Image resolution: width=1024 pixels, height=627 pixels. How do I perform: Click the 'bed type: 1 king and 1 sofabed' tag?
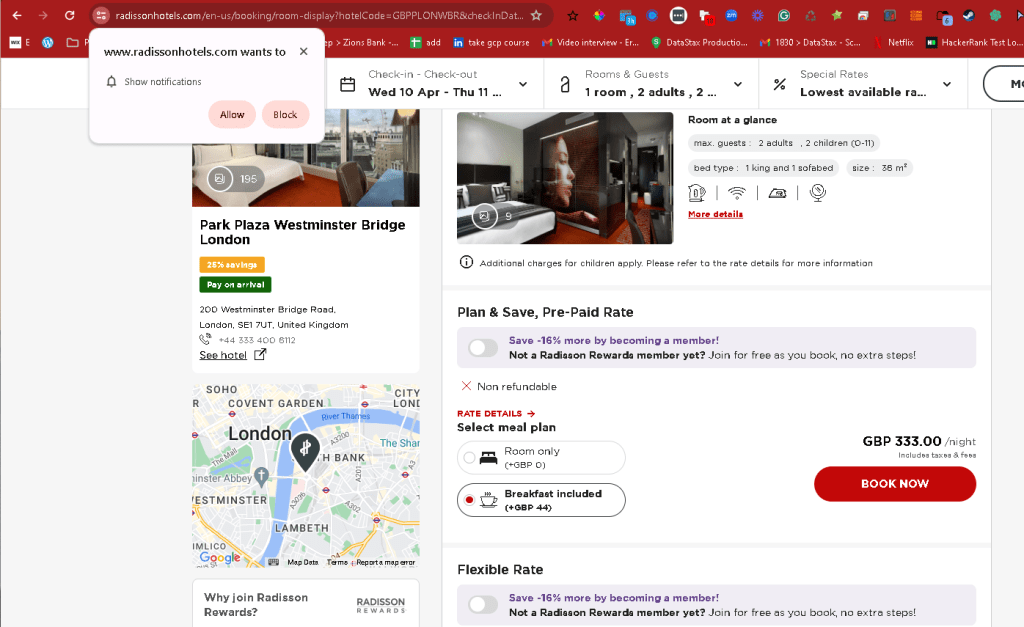coord(763,168)
